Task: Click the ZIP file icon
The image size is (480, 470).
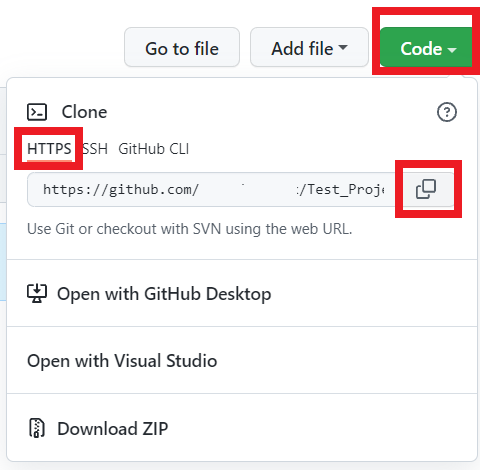Action: [37, 428]
